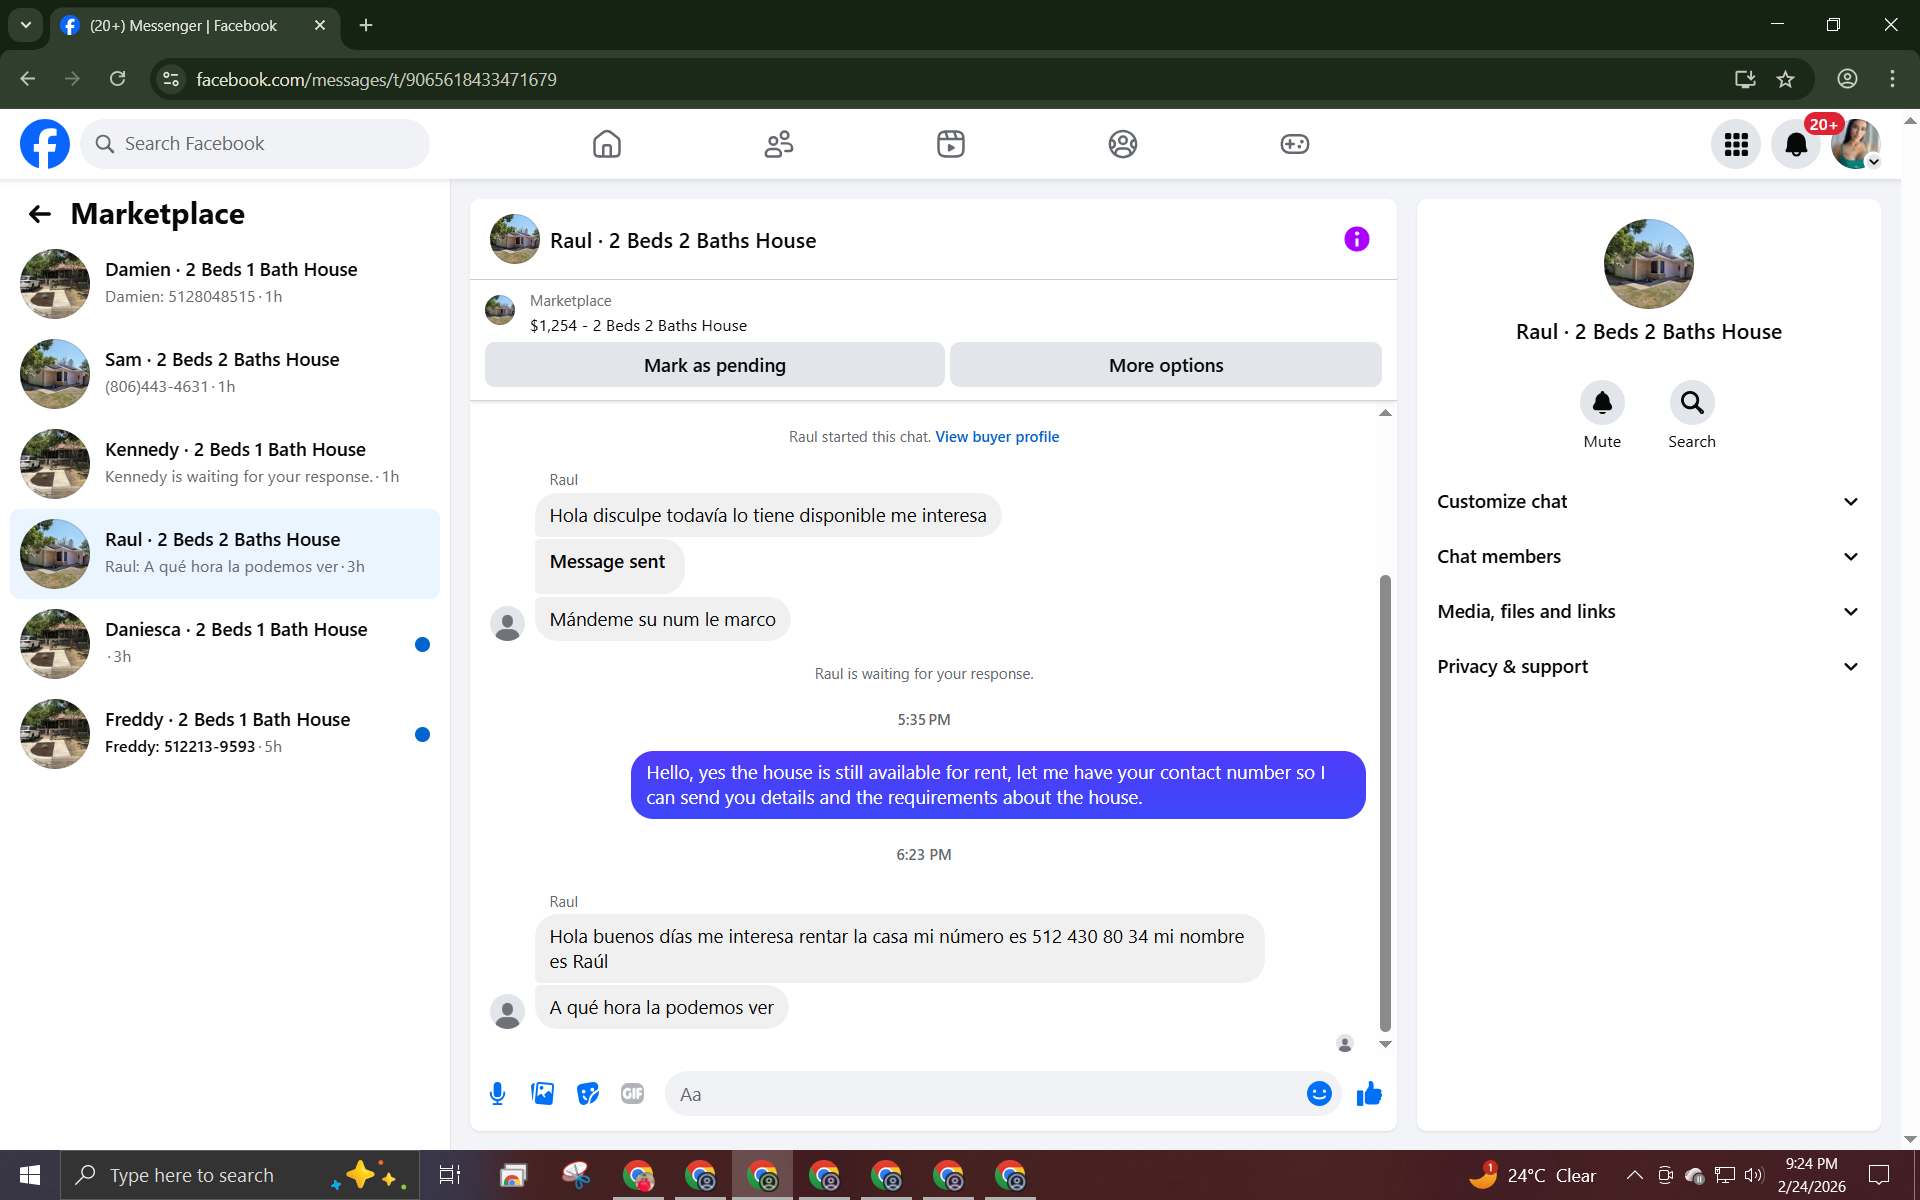Image resolution: width=1920 pixels, height=1200 pixels.
Task: Click the Windows Start button
Action: tap(30, 1175)
